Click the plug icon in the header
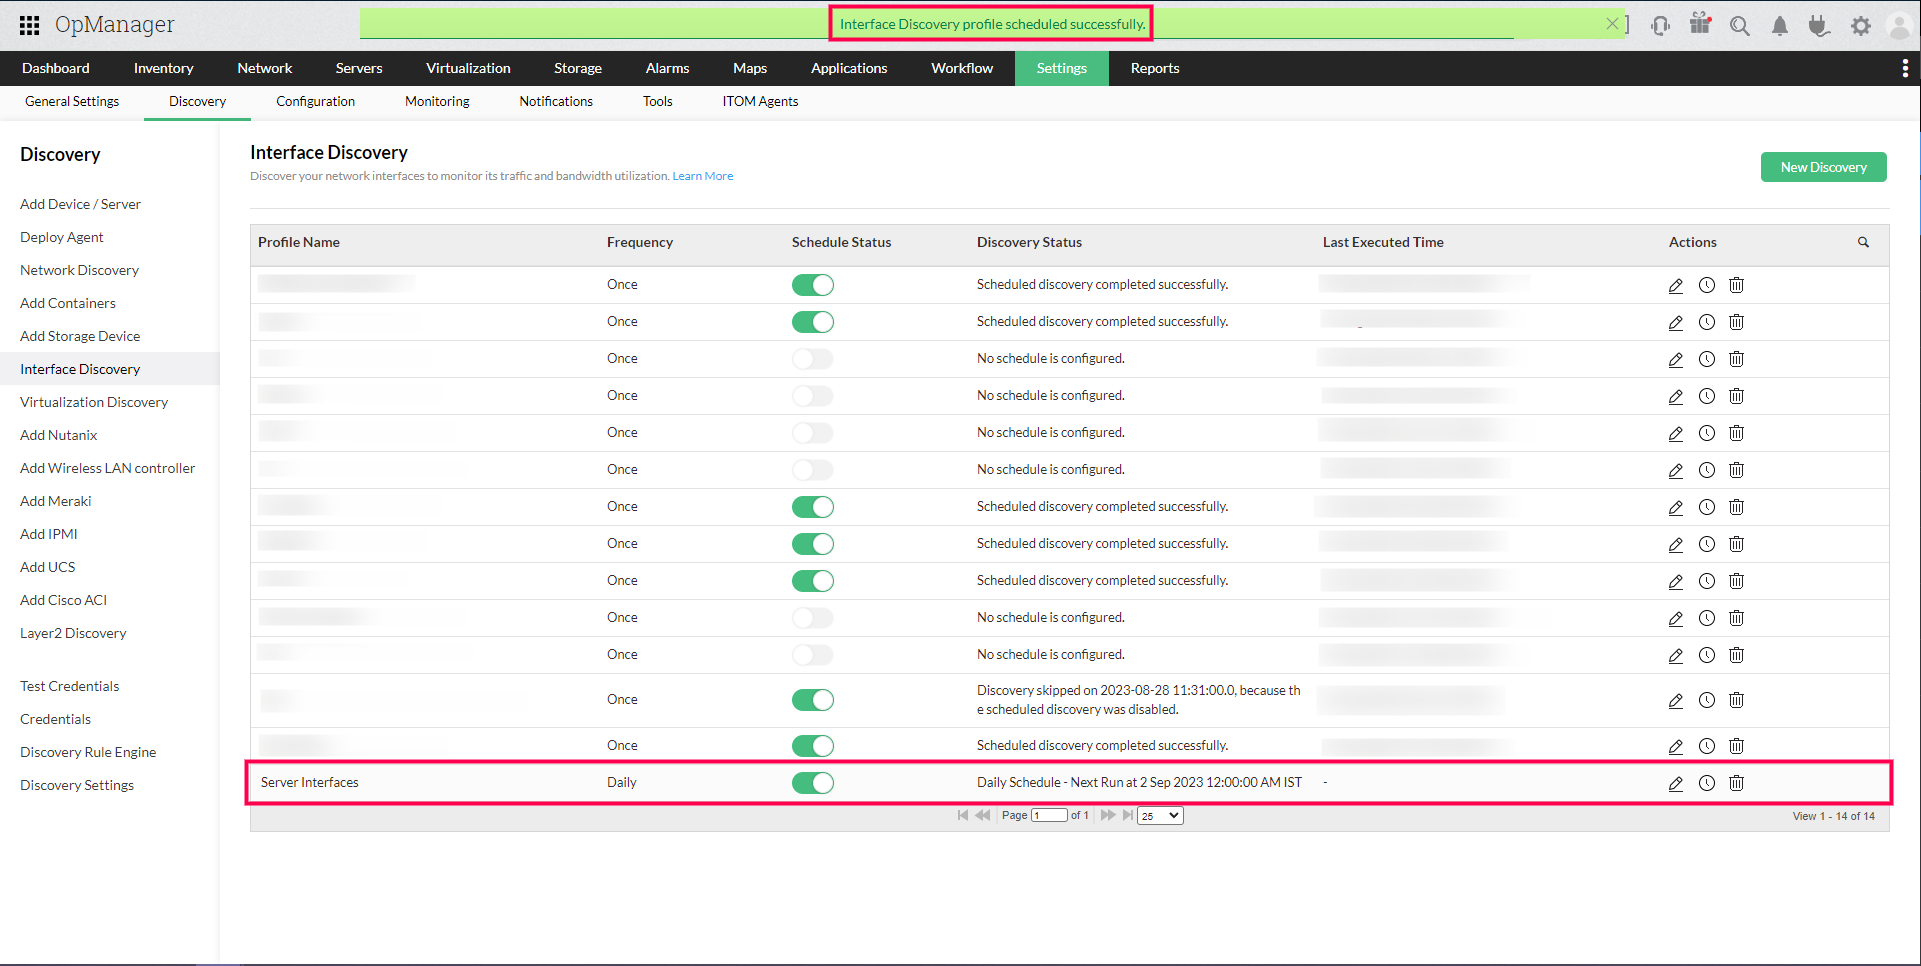Viewport: 1921px width, 966px height. pyautogui.click(x=1819, y=26)
